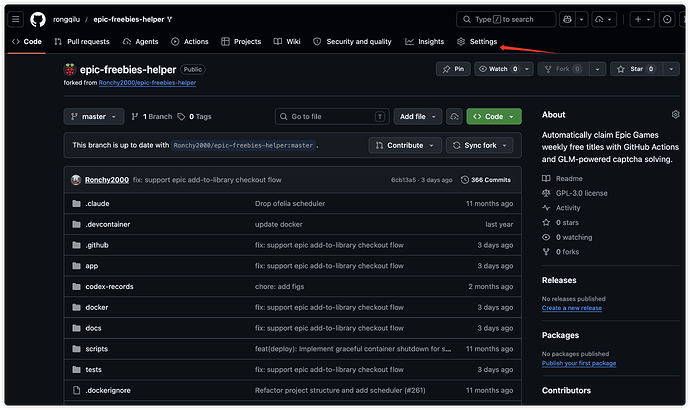
Task: Open the Agents tab
Action: tap(141, 41)
